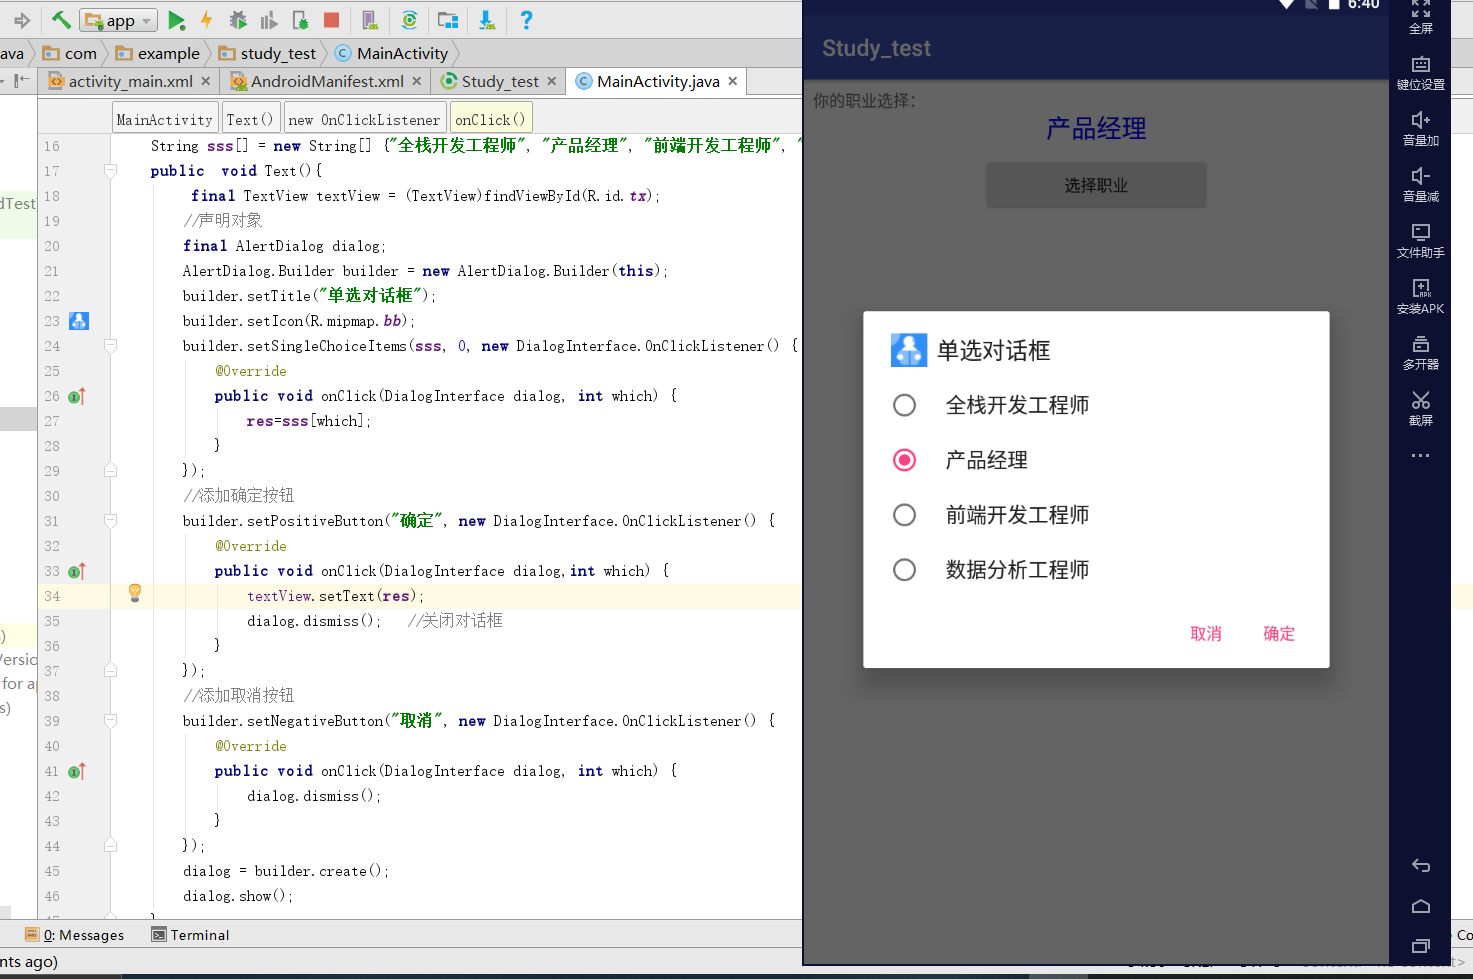This screenshot has width=1473, height=979.
Task: Click the new OnClickListener structure breadcrumb
Action: [x=364, y=119]
